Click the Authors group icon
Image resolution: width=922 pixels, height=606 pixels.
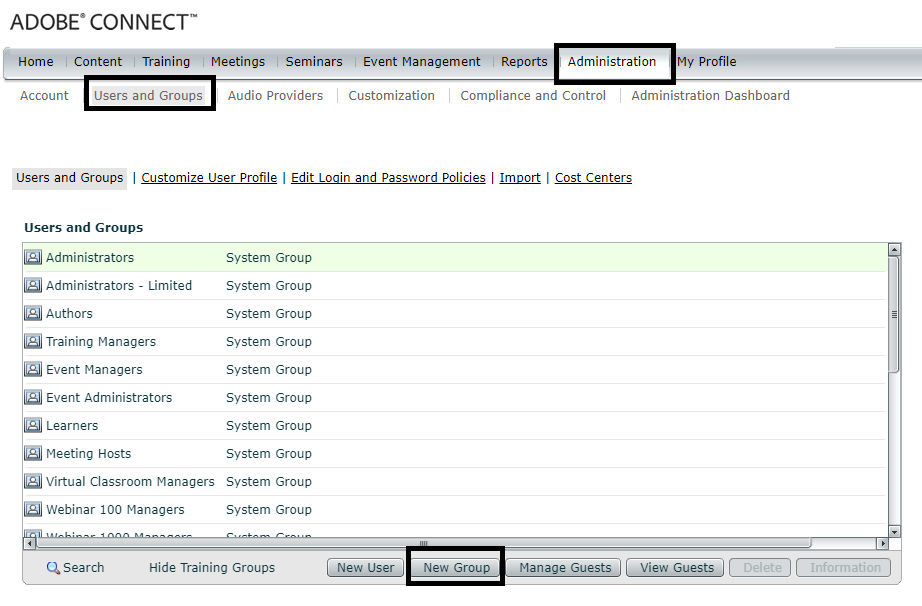pos(33,313)
